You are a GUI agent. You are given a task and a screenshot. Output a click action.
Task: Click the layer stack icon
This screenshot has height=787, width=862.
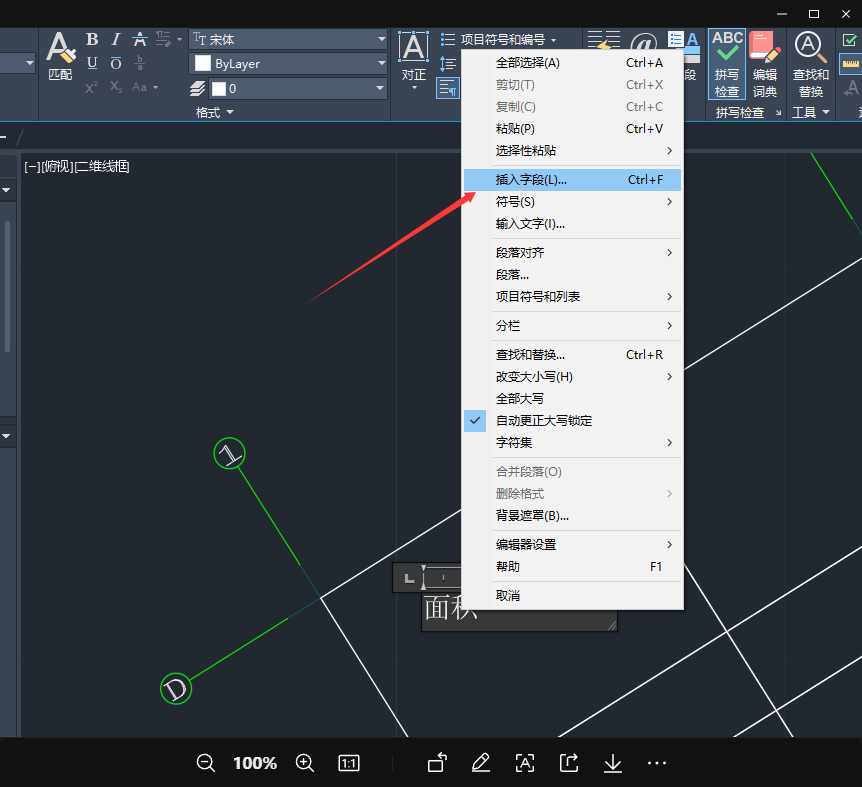197,88
